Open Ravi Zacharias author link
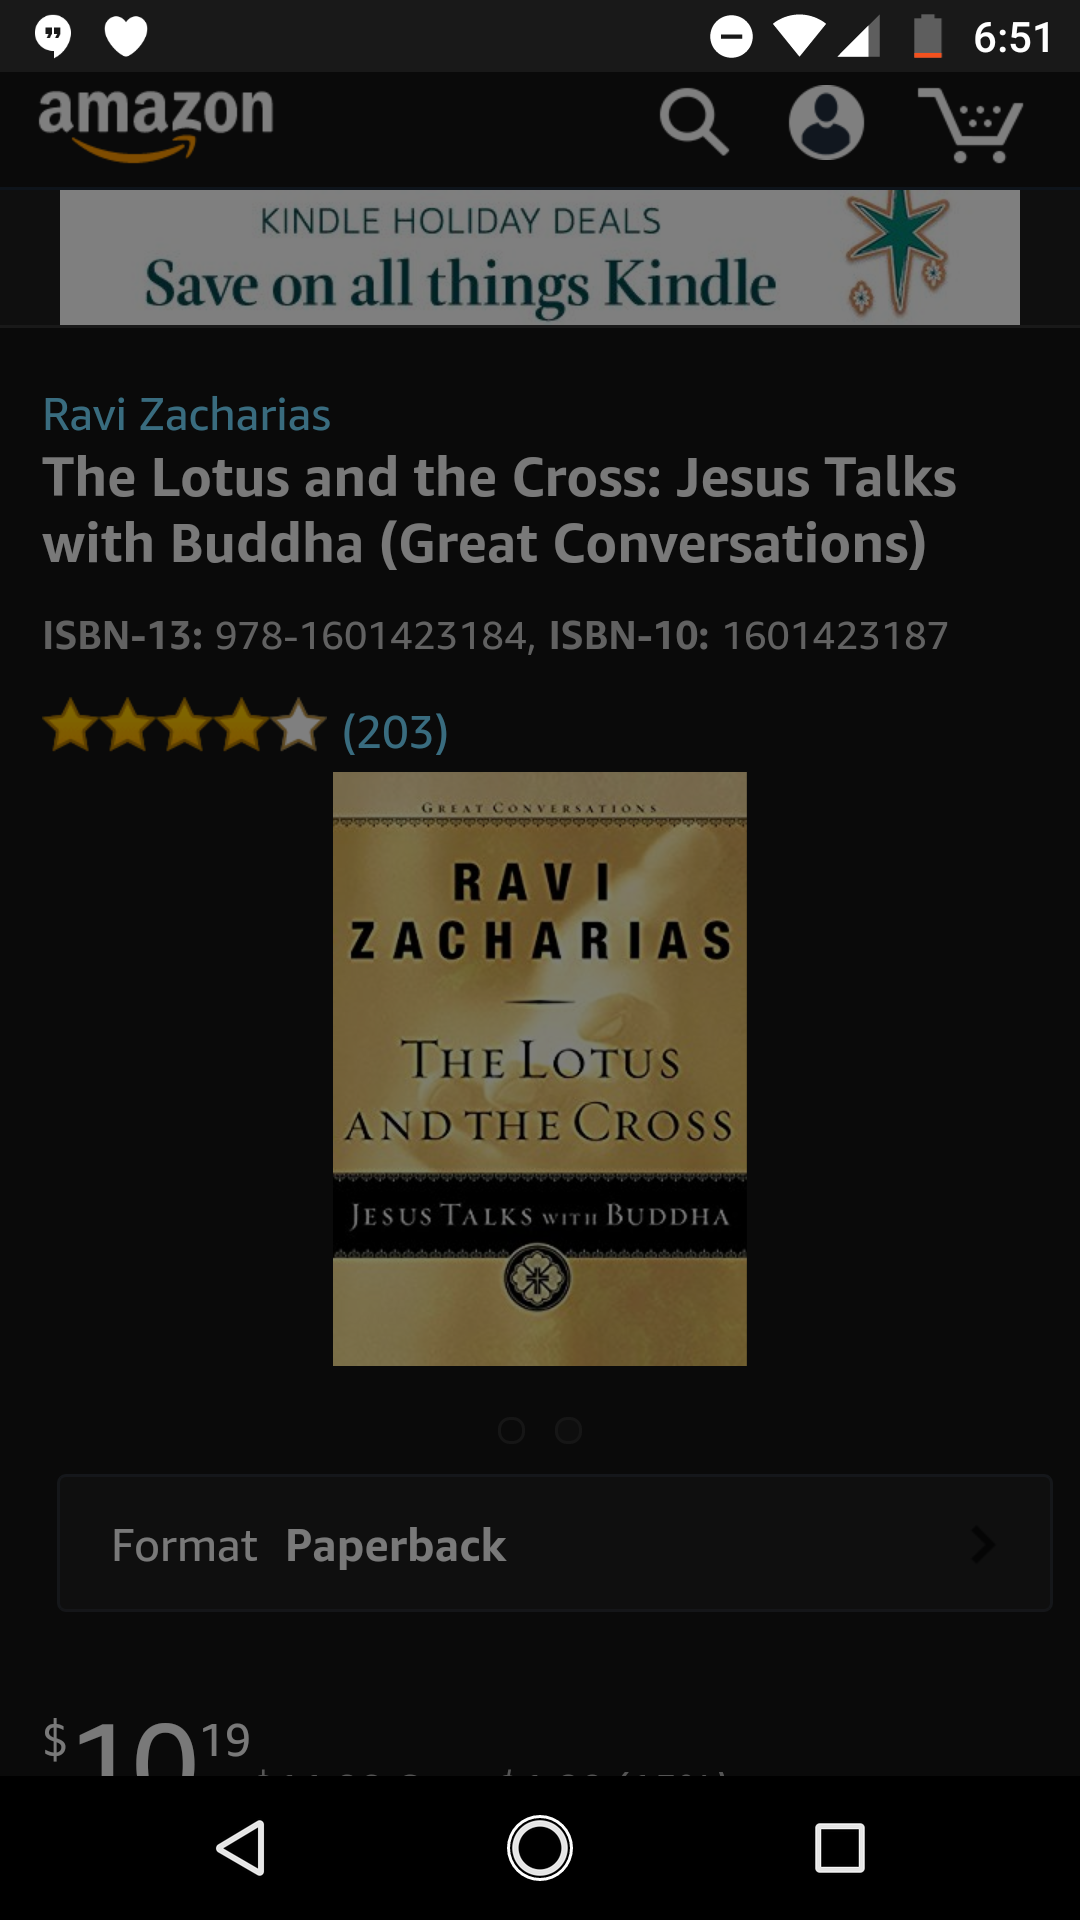 pos(187,414)
